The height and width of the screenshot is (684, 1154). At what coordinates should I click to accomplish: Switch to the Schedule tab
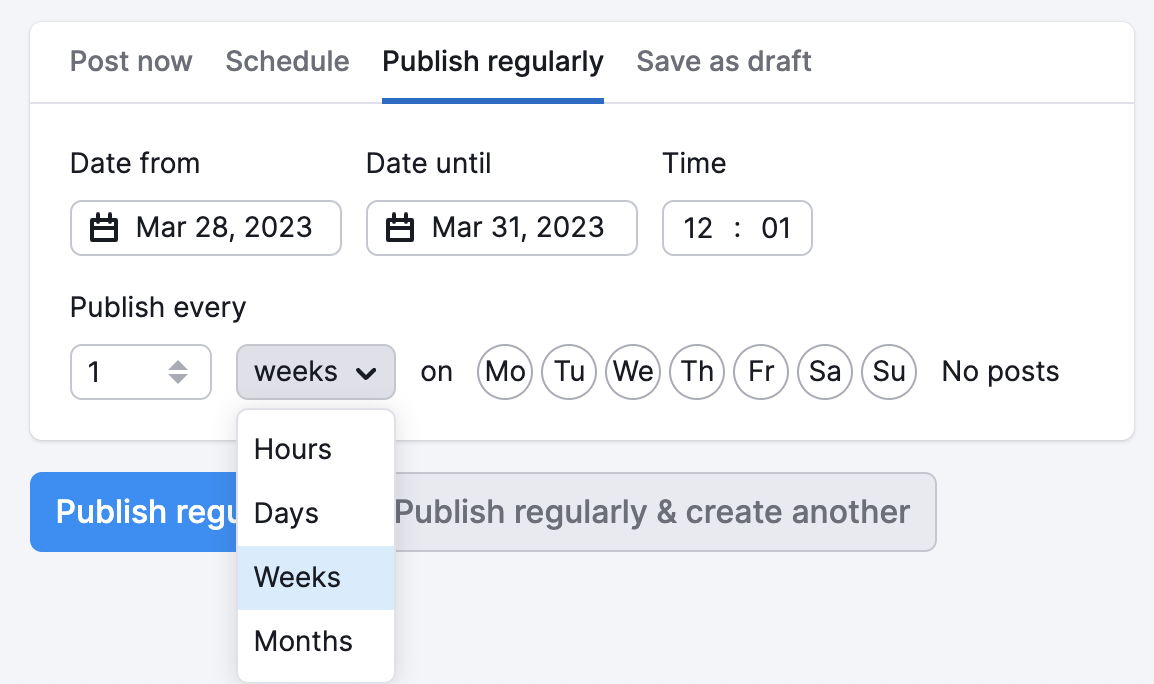[287, 61]
